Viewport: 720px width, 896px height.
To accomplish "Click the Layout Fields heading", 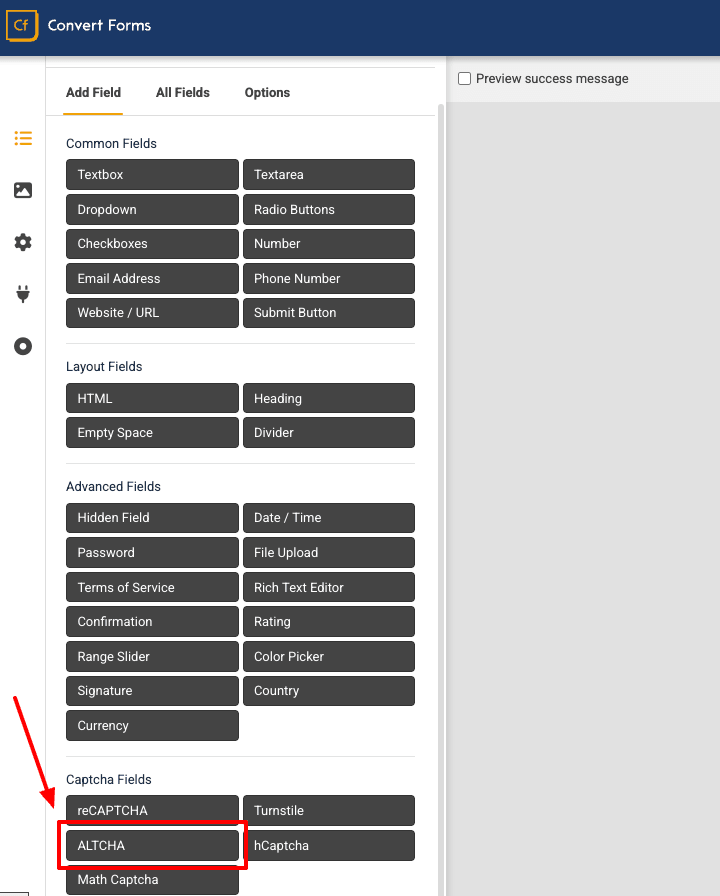I will coord(104,366).
